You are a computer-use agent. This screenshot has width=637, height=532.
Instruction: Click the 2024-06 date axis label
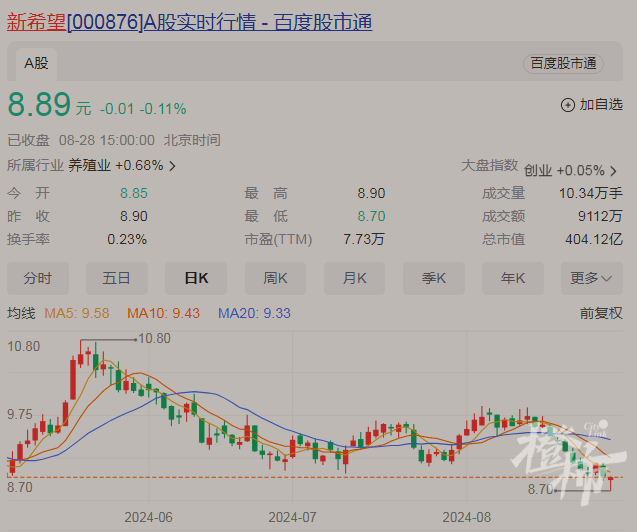click(148, 518)
